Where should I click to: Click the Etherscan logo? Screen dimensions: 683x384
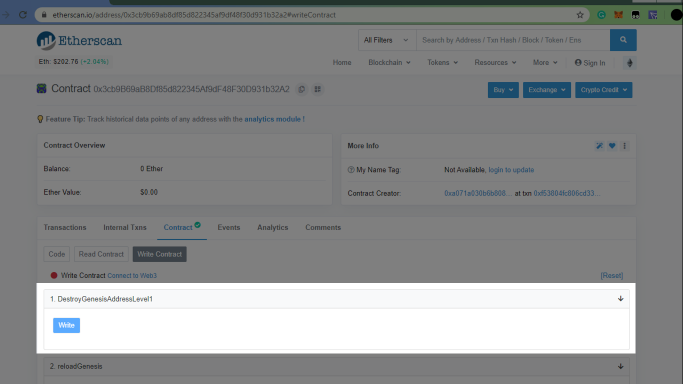tap(79, 40)
